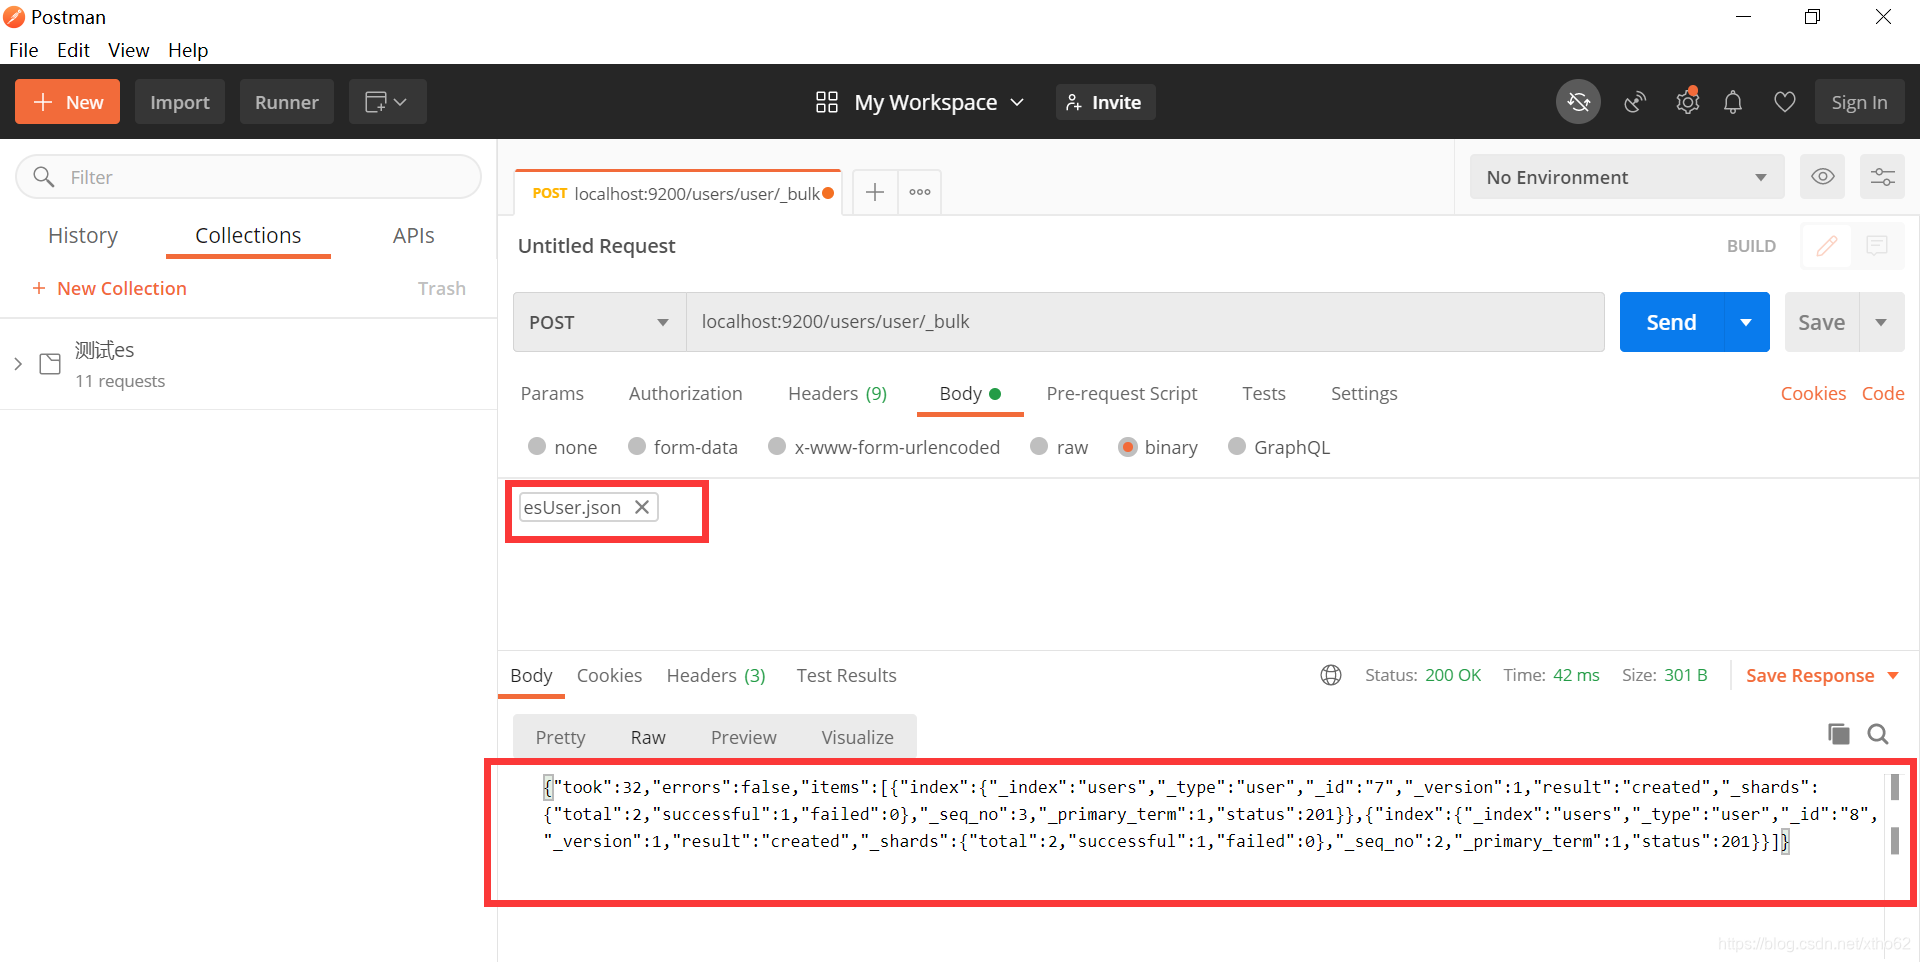Expand the 测试es collection chevron

(x=17, y=364)
